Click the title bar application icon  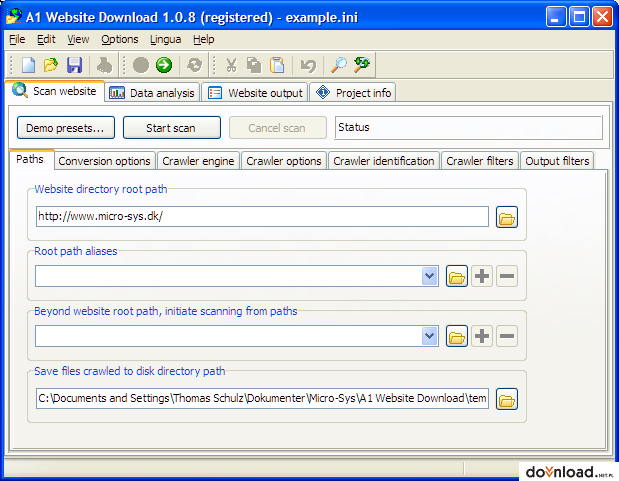coord(14,17)
